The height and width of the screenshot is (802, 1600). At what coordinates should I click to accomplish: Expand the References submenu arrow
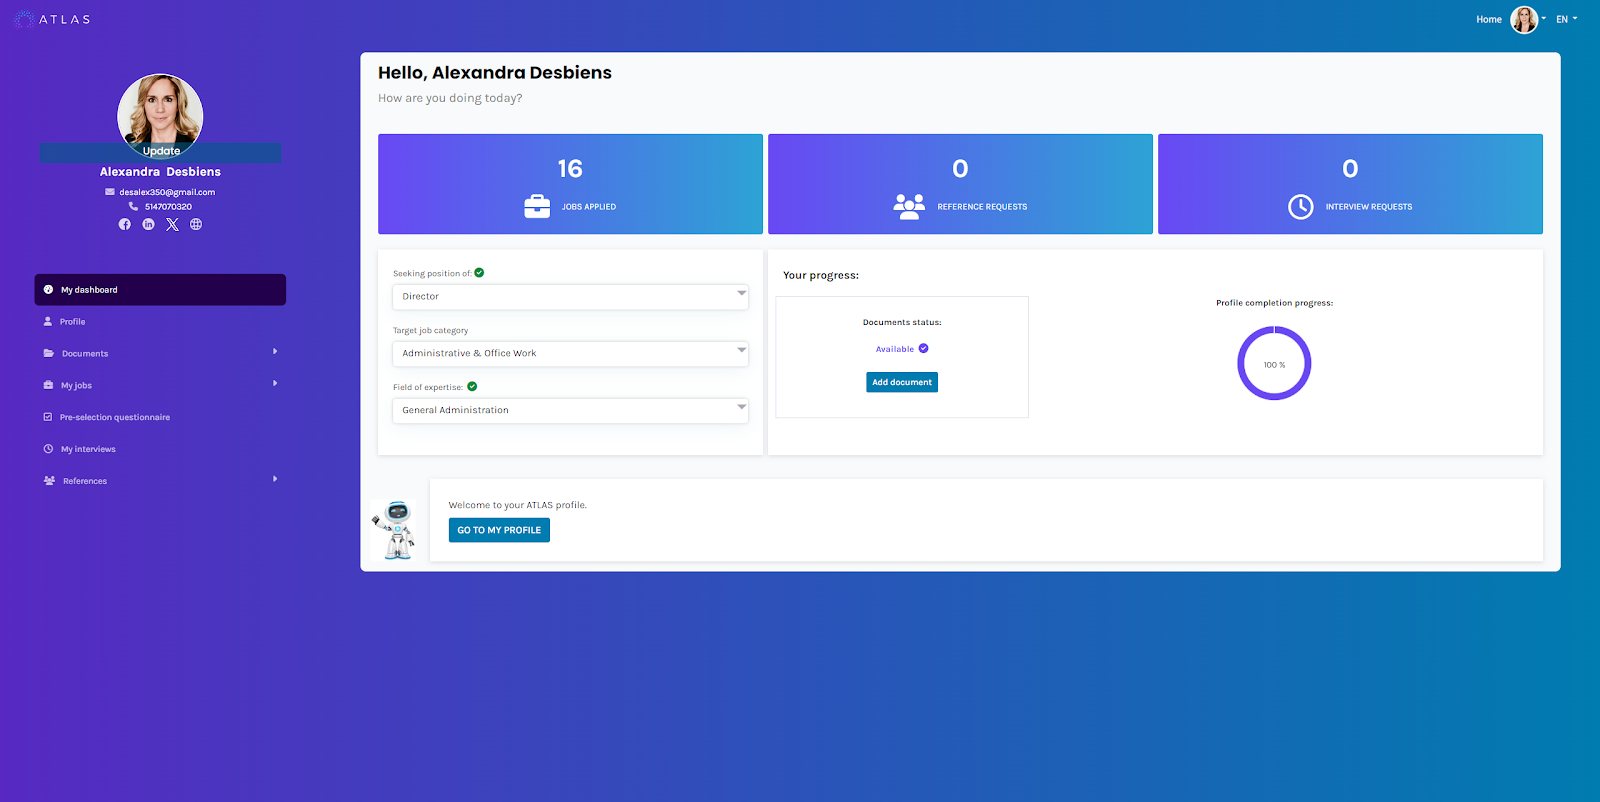tap(275, 480)
